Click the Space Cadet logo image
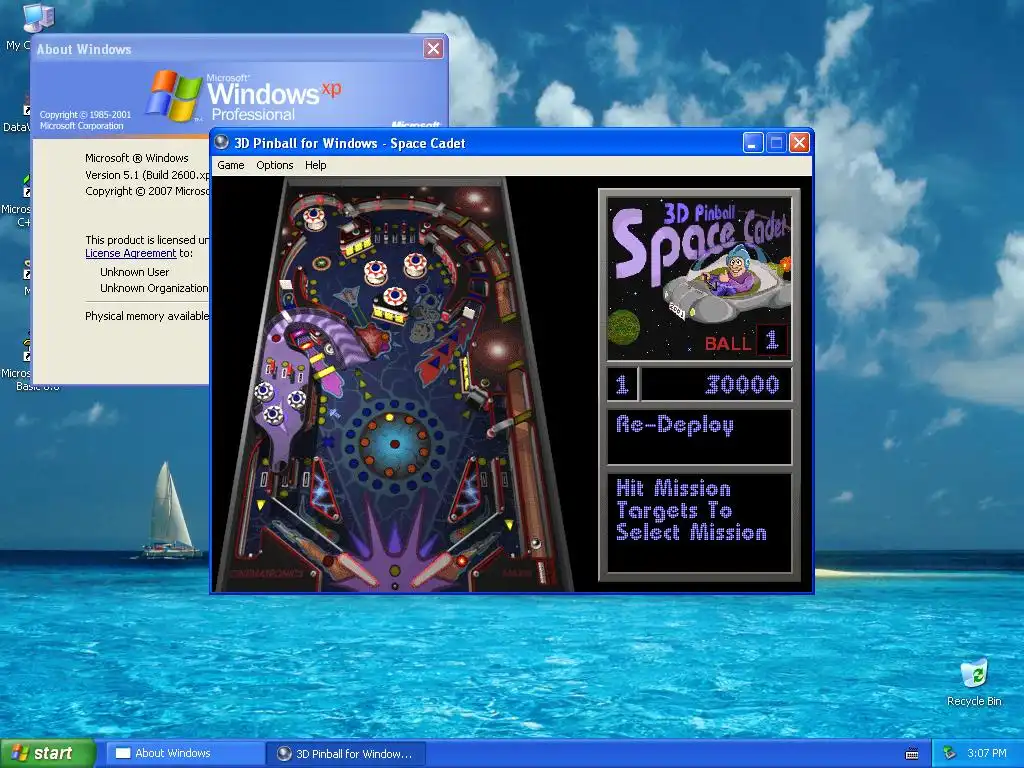 (699, 280)
